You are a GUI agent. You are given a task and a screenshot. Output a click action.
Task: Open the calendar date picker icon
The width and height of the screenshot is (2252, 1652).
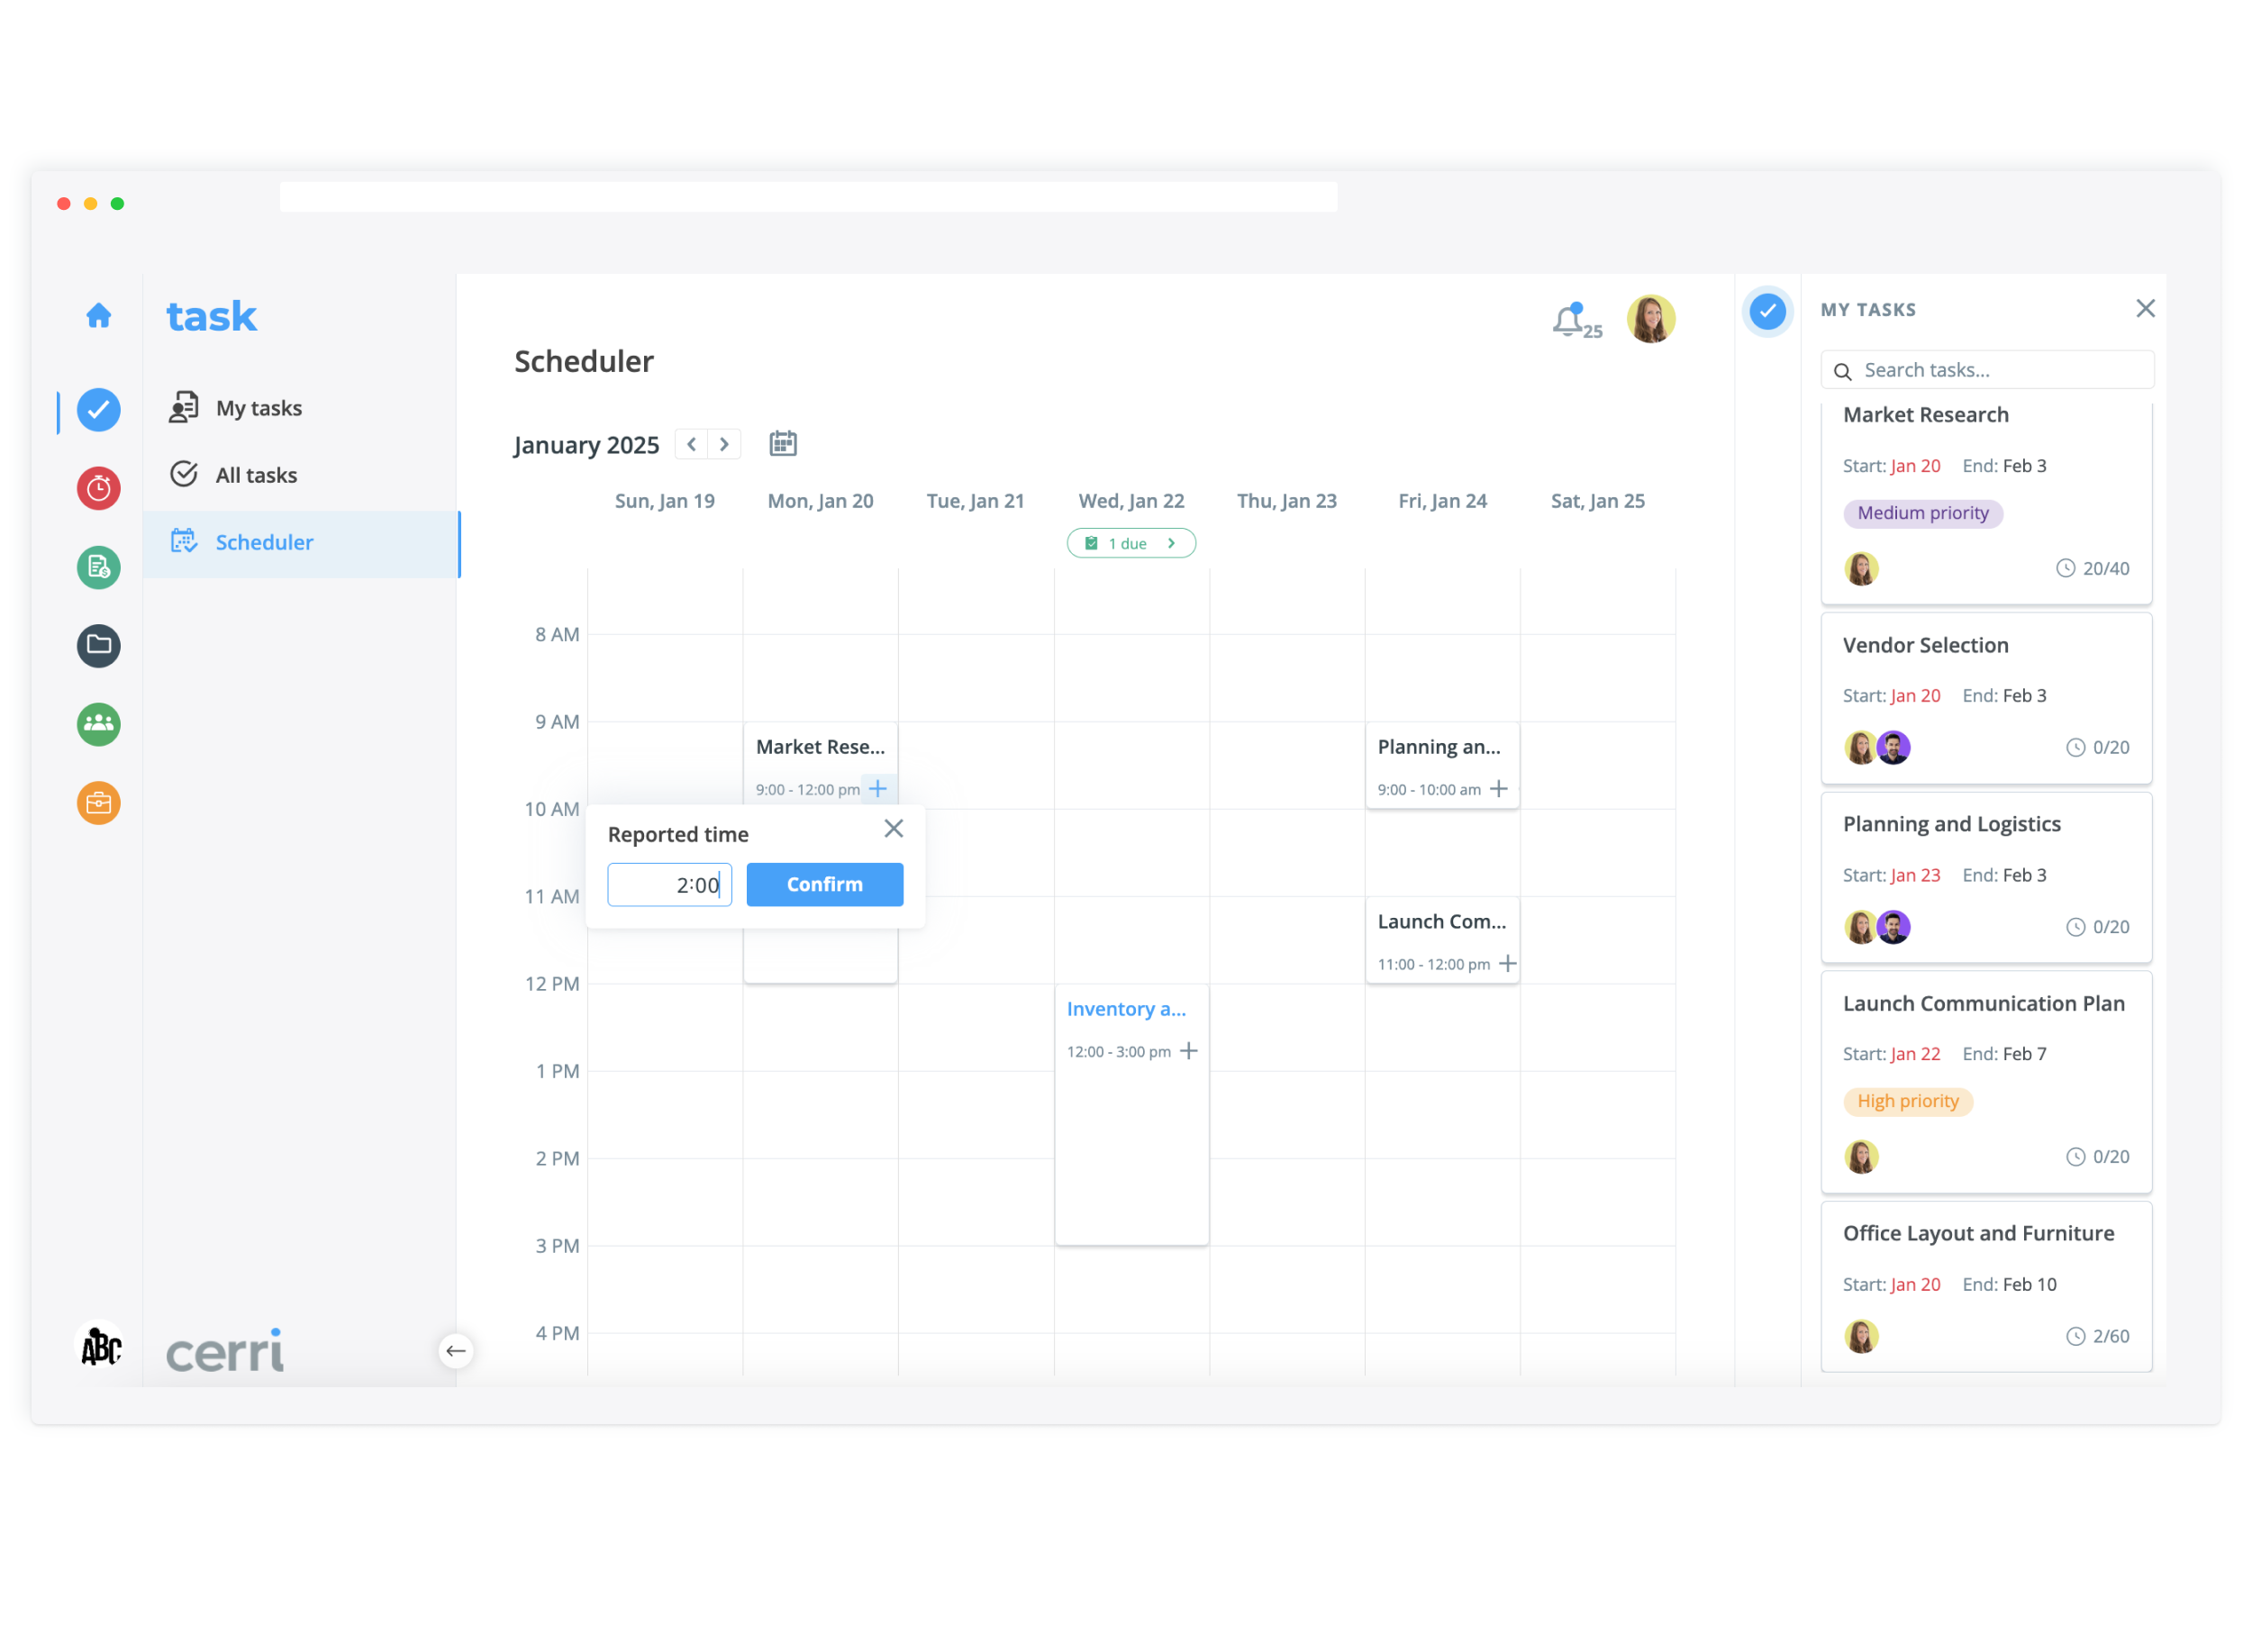[x=783, y=444]
